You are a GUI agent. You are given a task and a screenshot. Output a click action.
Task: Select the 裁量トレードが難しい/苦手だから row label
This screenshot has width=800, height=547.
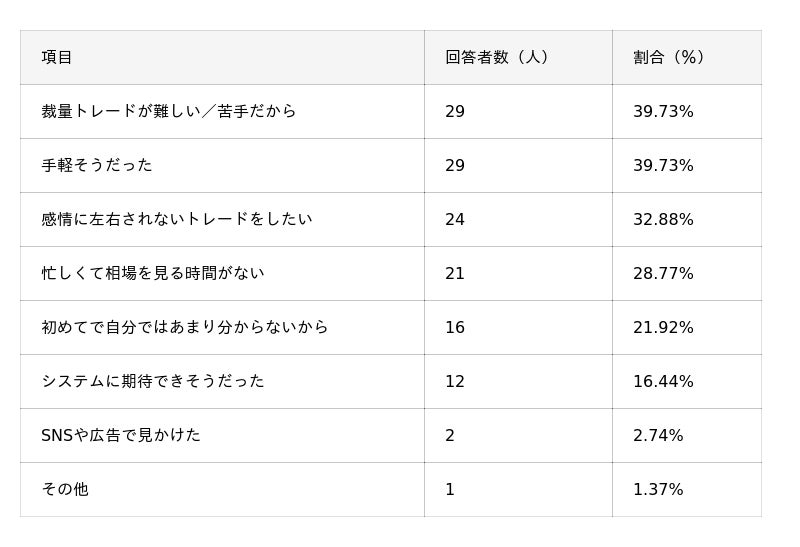(169, 111)
